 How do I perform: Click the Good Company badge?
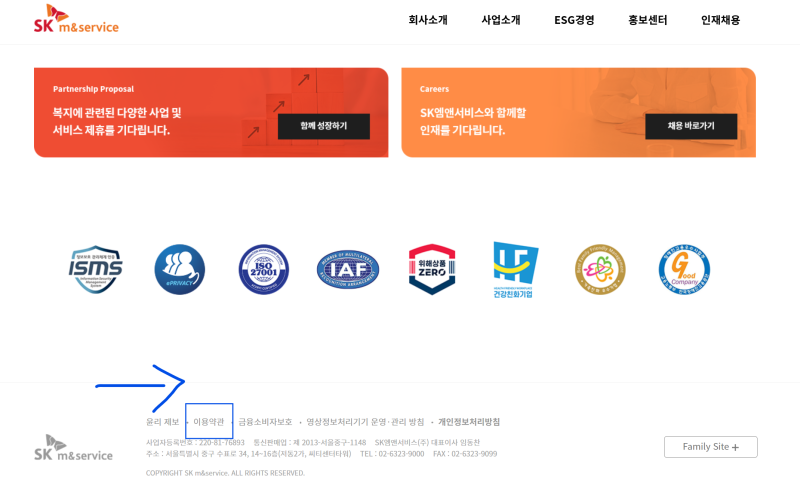coord(684,269)
